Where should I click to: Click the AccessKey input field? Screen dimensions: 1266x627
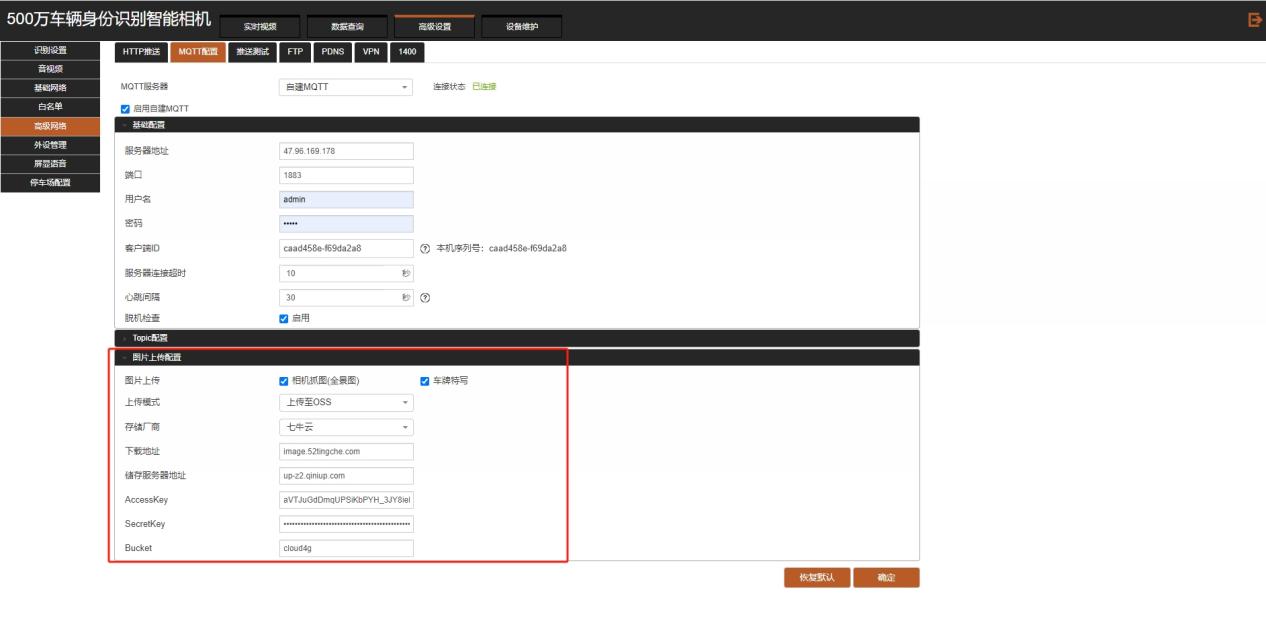point(346,499)
